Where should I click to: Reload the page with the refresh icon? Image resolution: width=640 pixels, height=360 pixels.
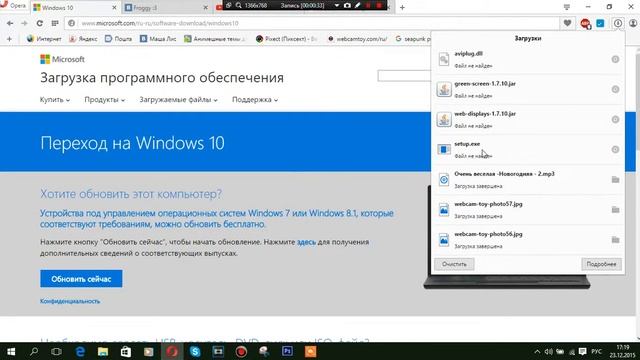[x=40, y=23]
